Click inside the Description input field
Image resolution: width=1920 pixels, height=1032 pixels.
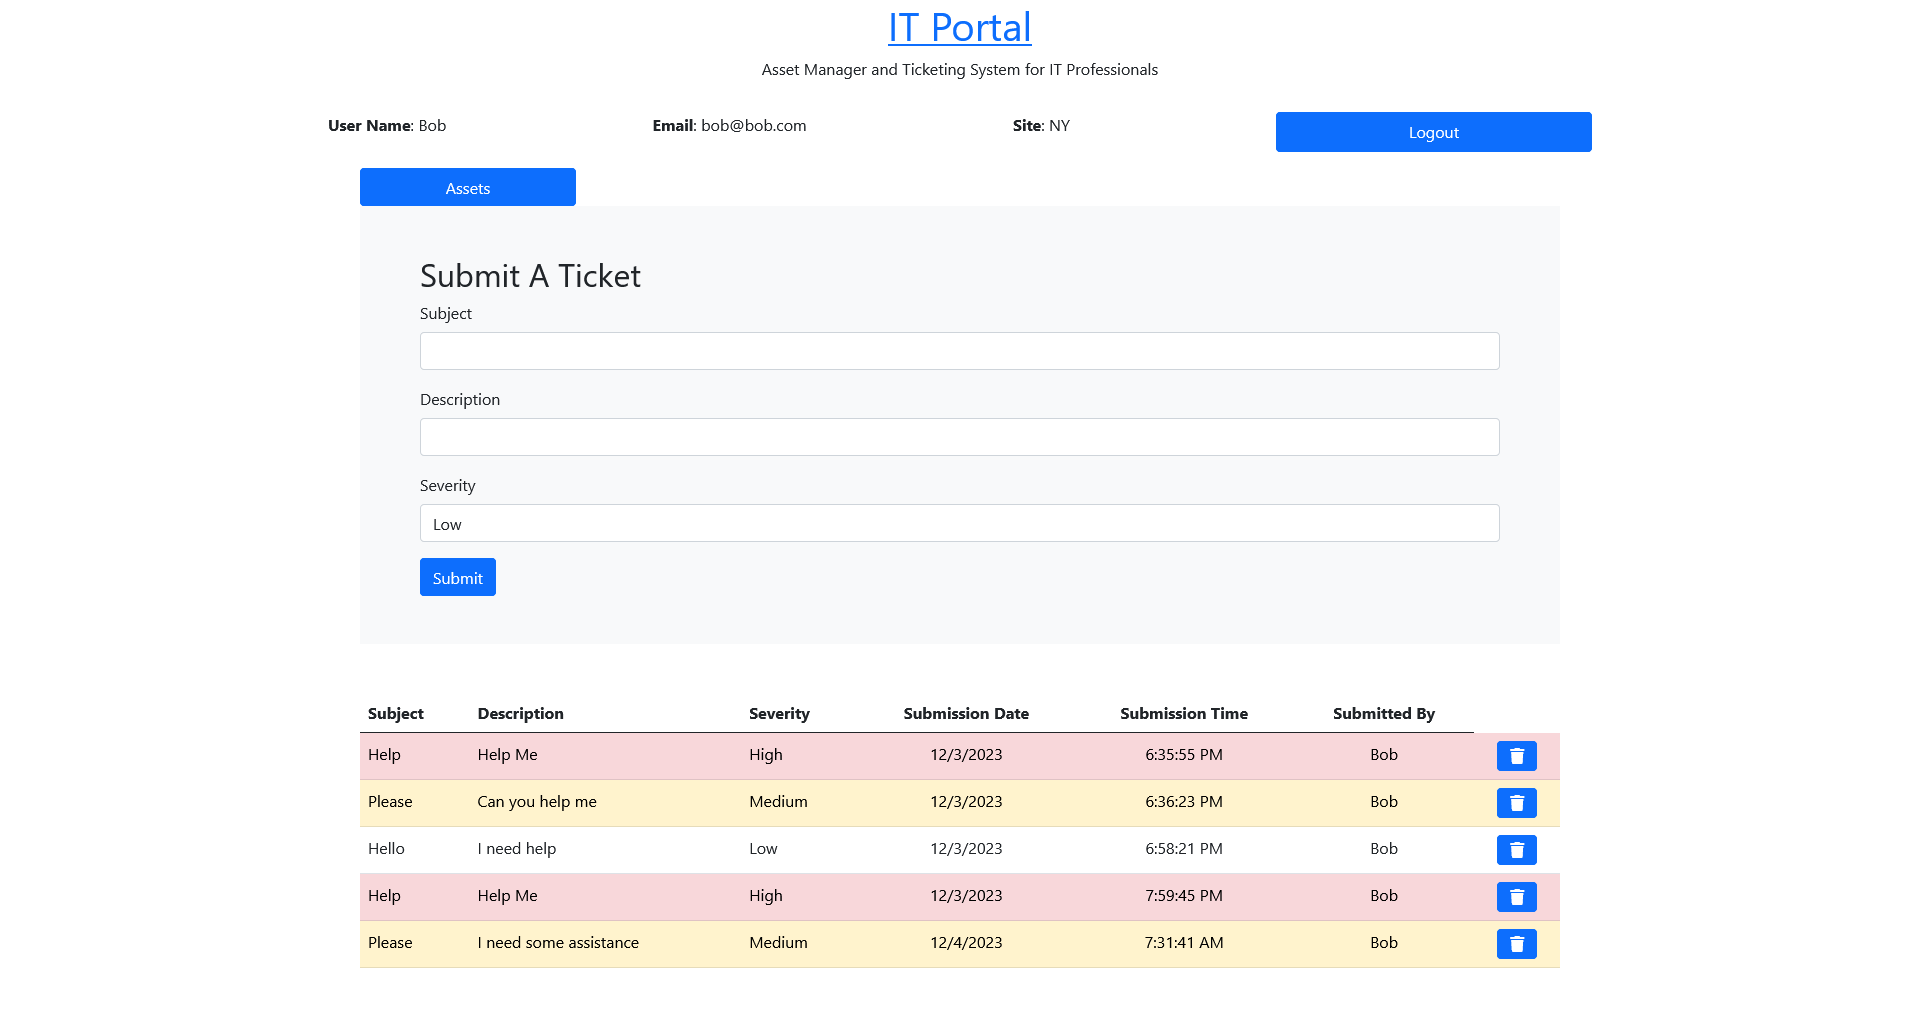959,436
